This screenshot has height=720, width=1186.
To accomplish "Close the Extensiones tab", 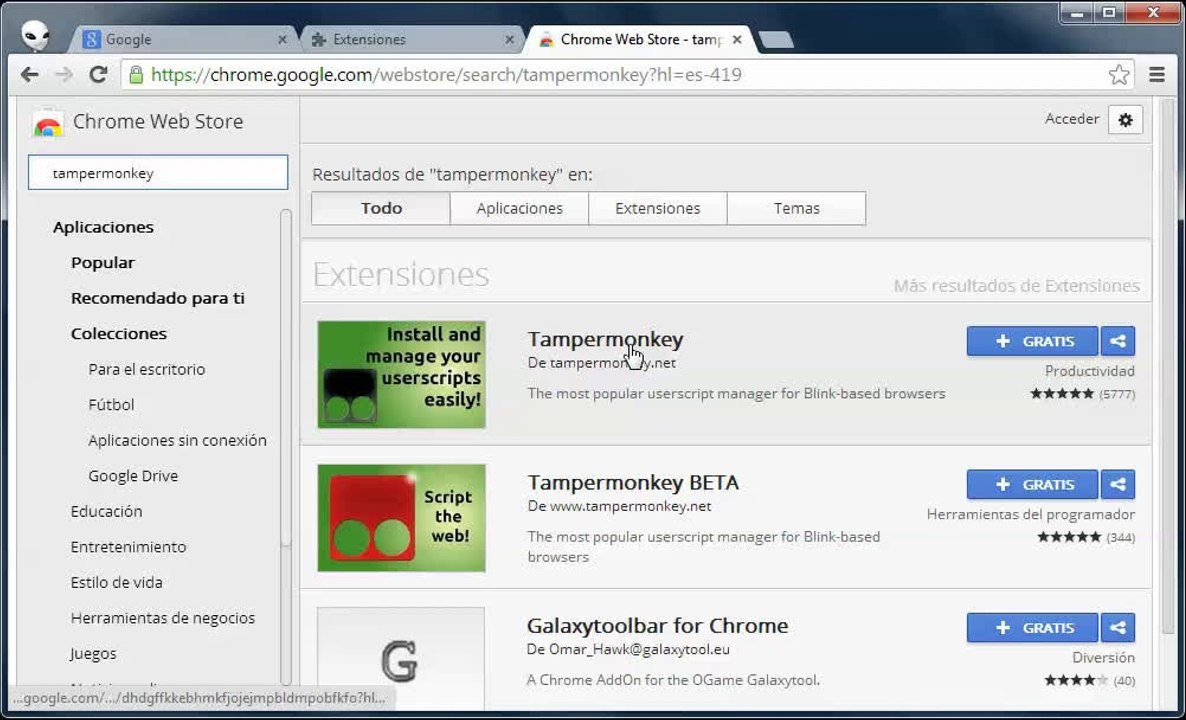I will click(x=510, y=39).
